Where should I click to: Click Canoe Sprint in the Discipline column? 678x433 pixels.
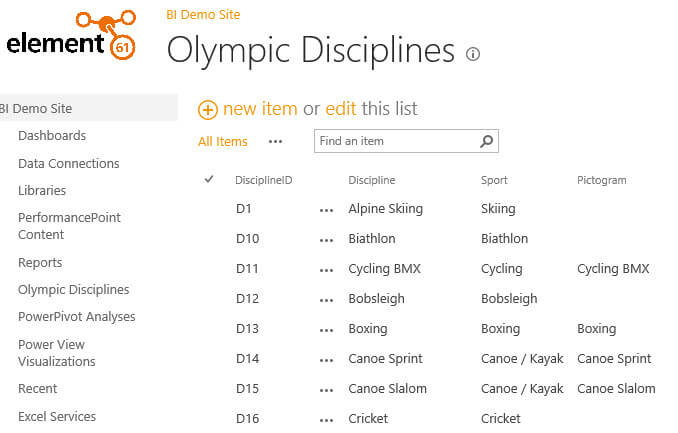pyautogui.click(x=386, y=359)
